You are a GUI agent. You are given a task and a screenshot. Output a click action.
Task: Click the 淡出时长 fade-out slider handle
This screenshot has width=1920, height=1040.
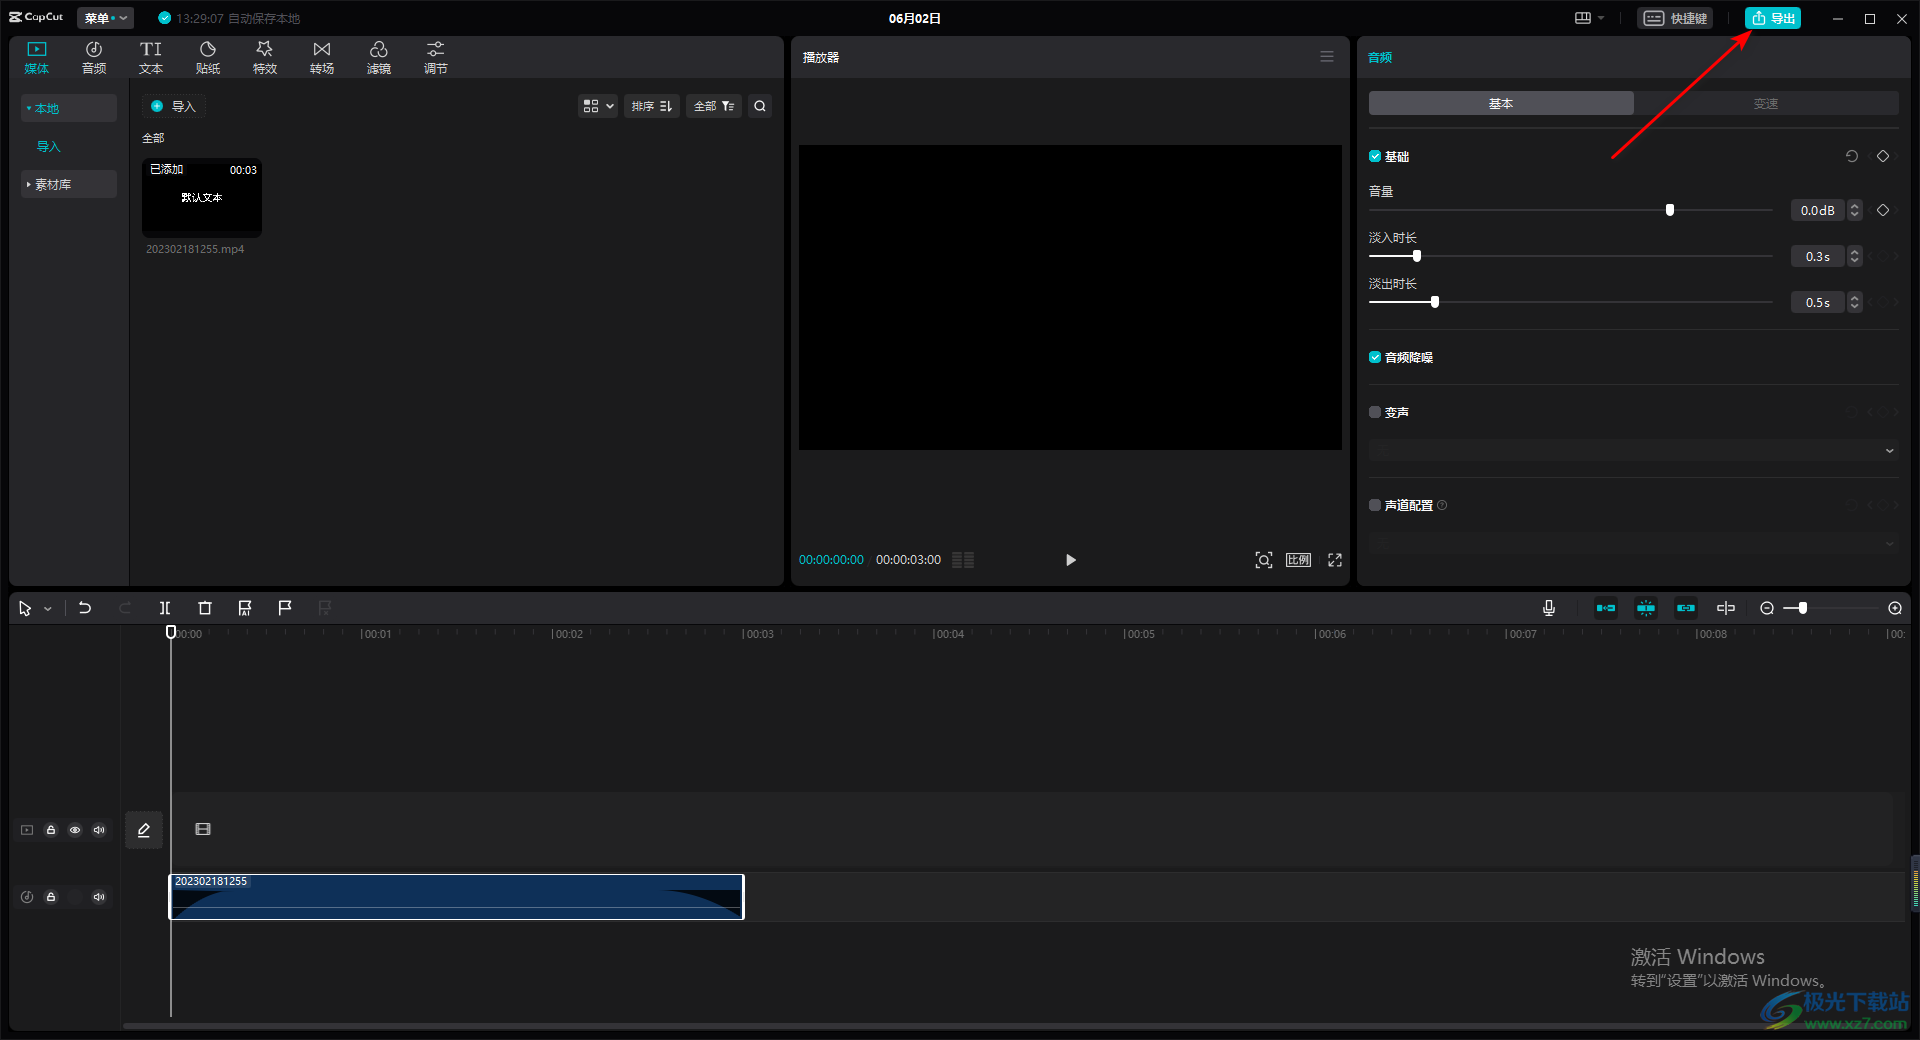point(1435,302)
